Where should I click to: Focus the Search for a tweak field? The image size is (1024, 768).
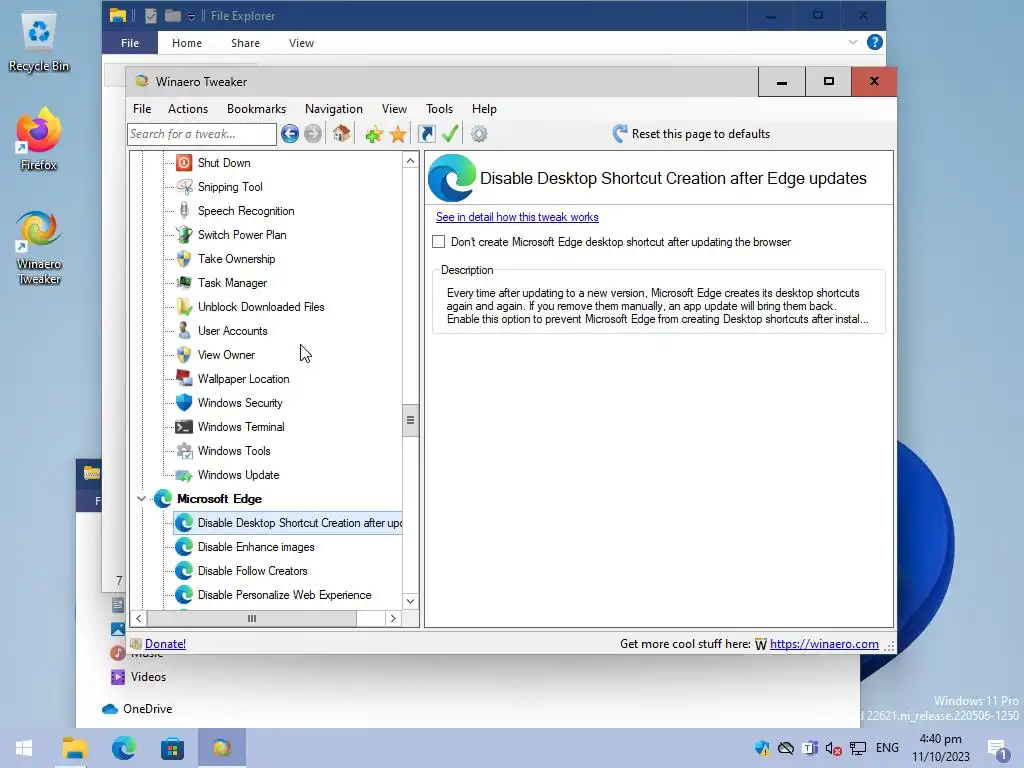coord(202,134)
